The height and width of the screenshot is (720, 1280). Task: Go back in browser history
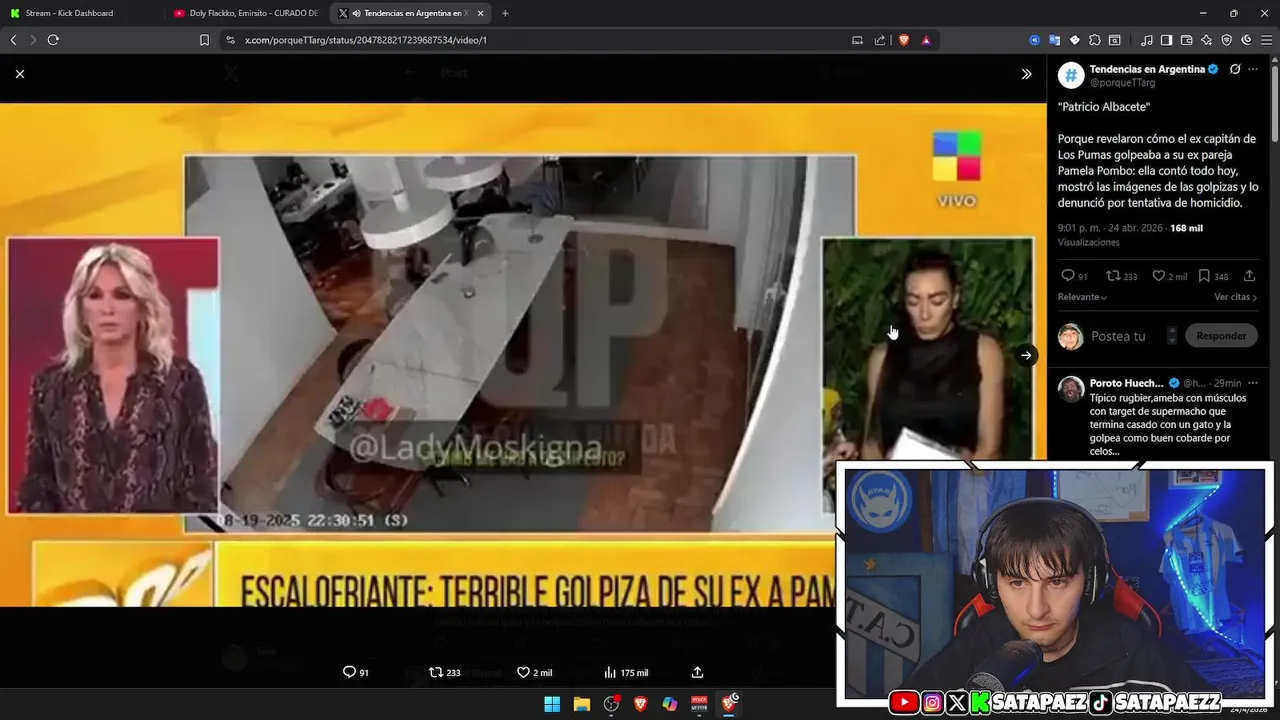tap(13, 40)
